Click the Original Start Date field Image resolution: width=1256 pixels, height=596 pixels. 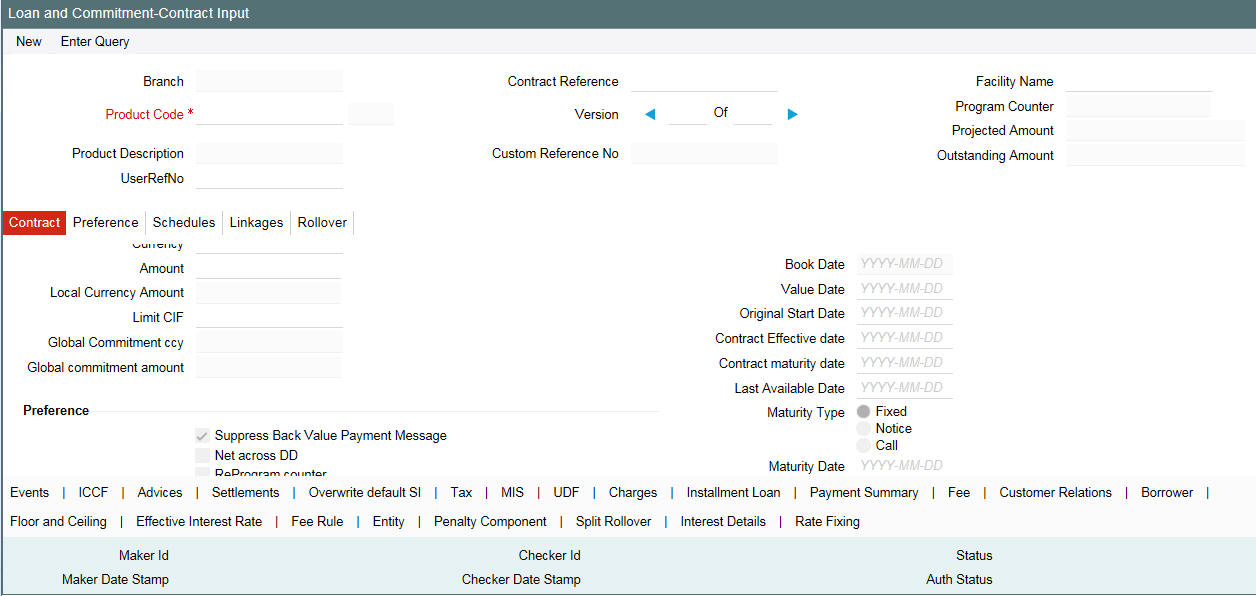904,313
